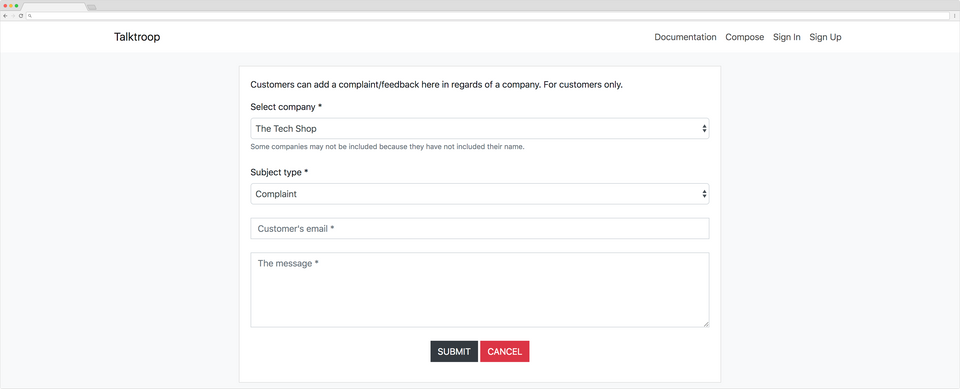Click the Talktroop brand link
This screenshot has height=389, width=960.
[137, 37]
